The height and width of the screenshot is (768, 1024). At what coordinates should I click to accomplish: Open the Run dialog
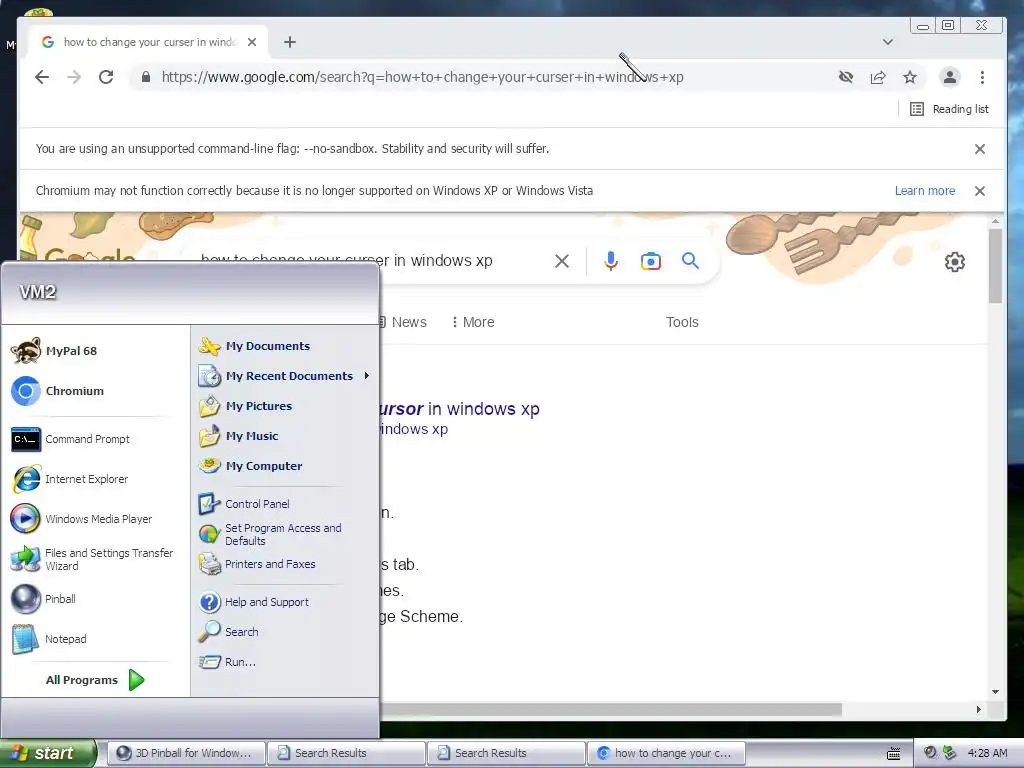[x=227, y=662]
